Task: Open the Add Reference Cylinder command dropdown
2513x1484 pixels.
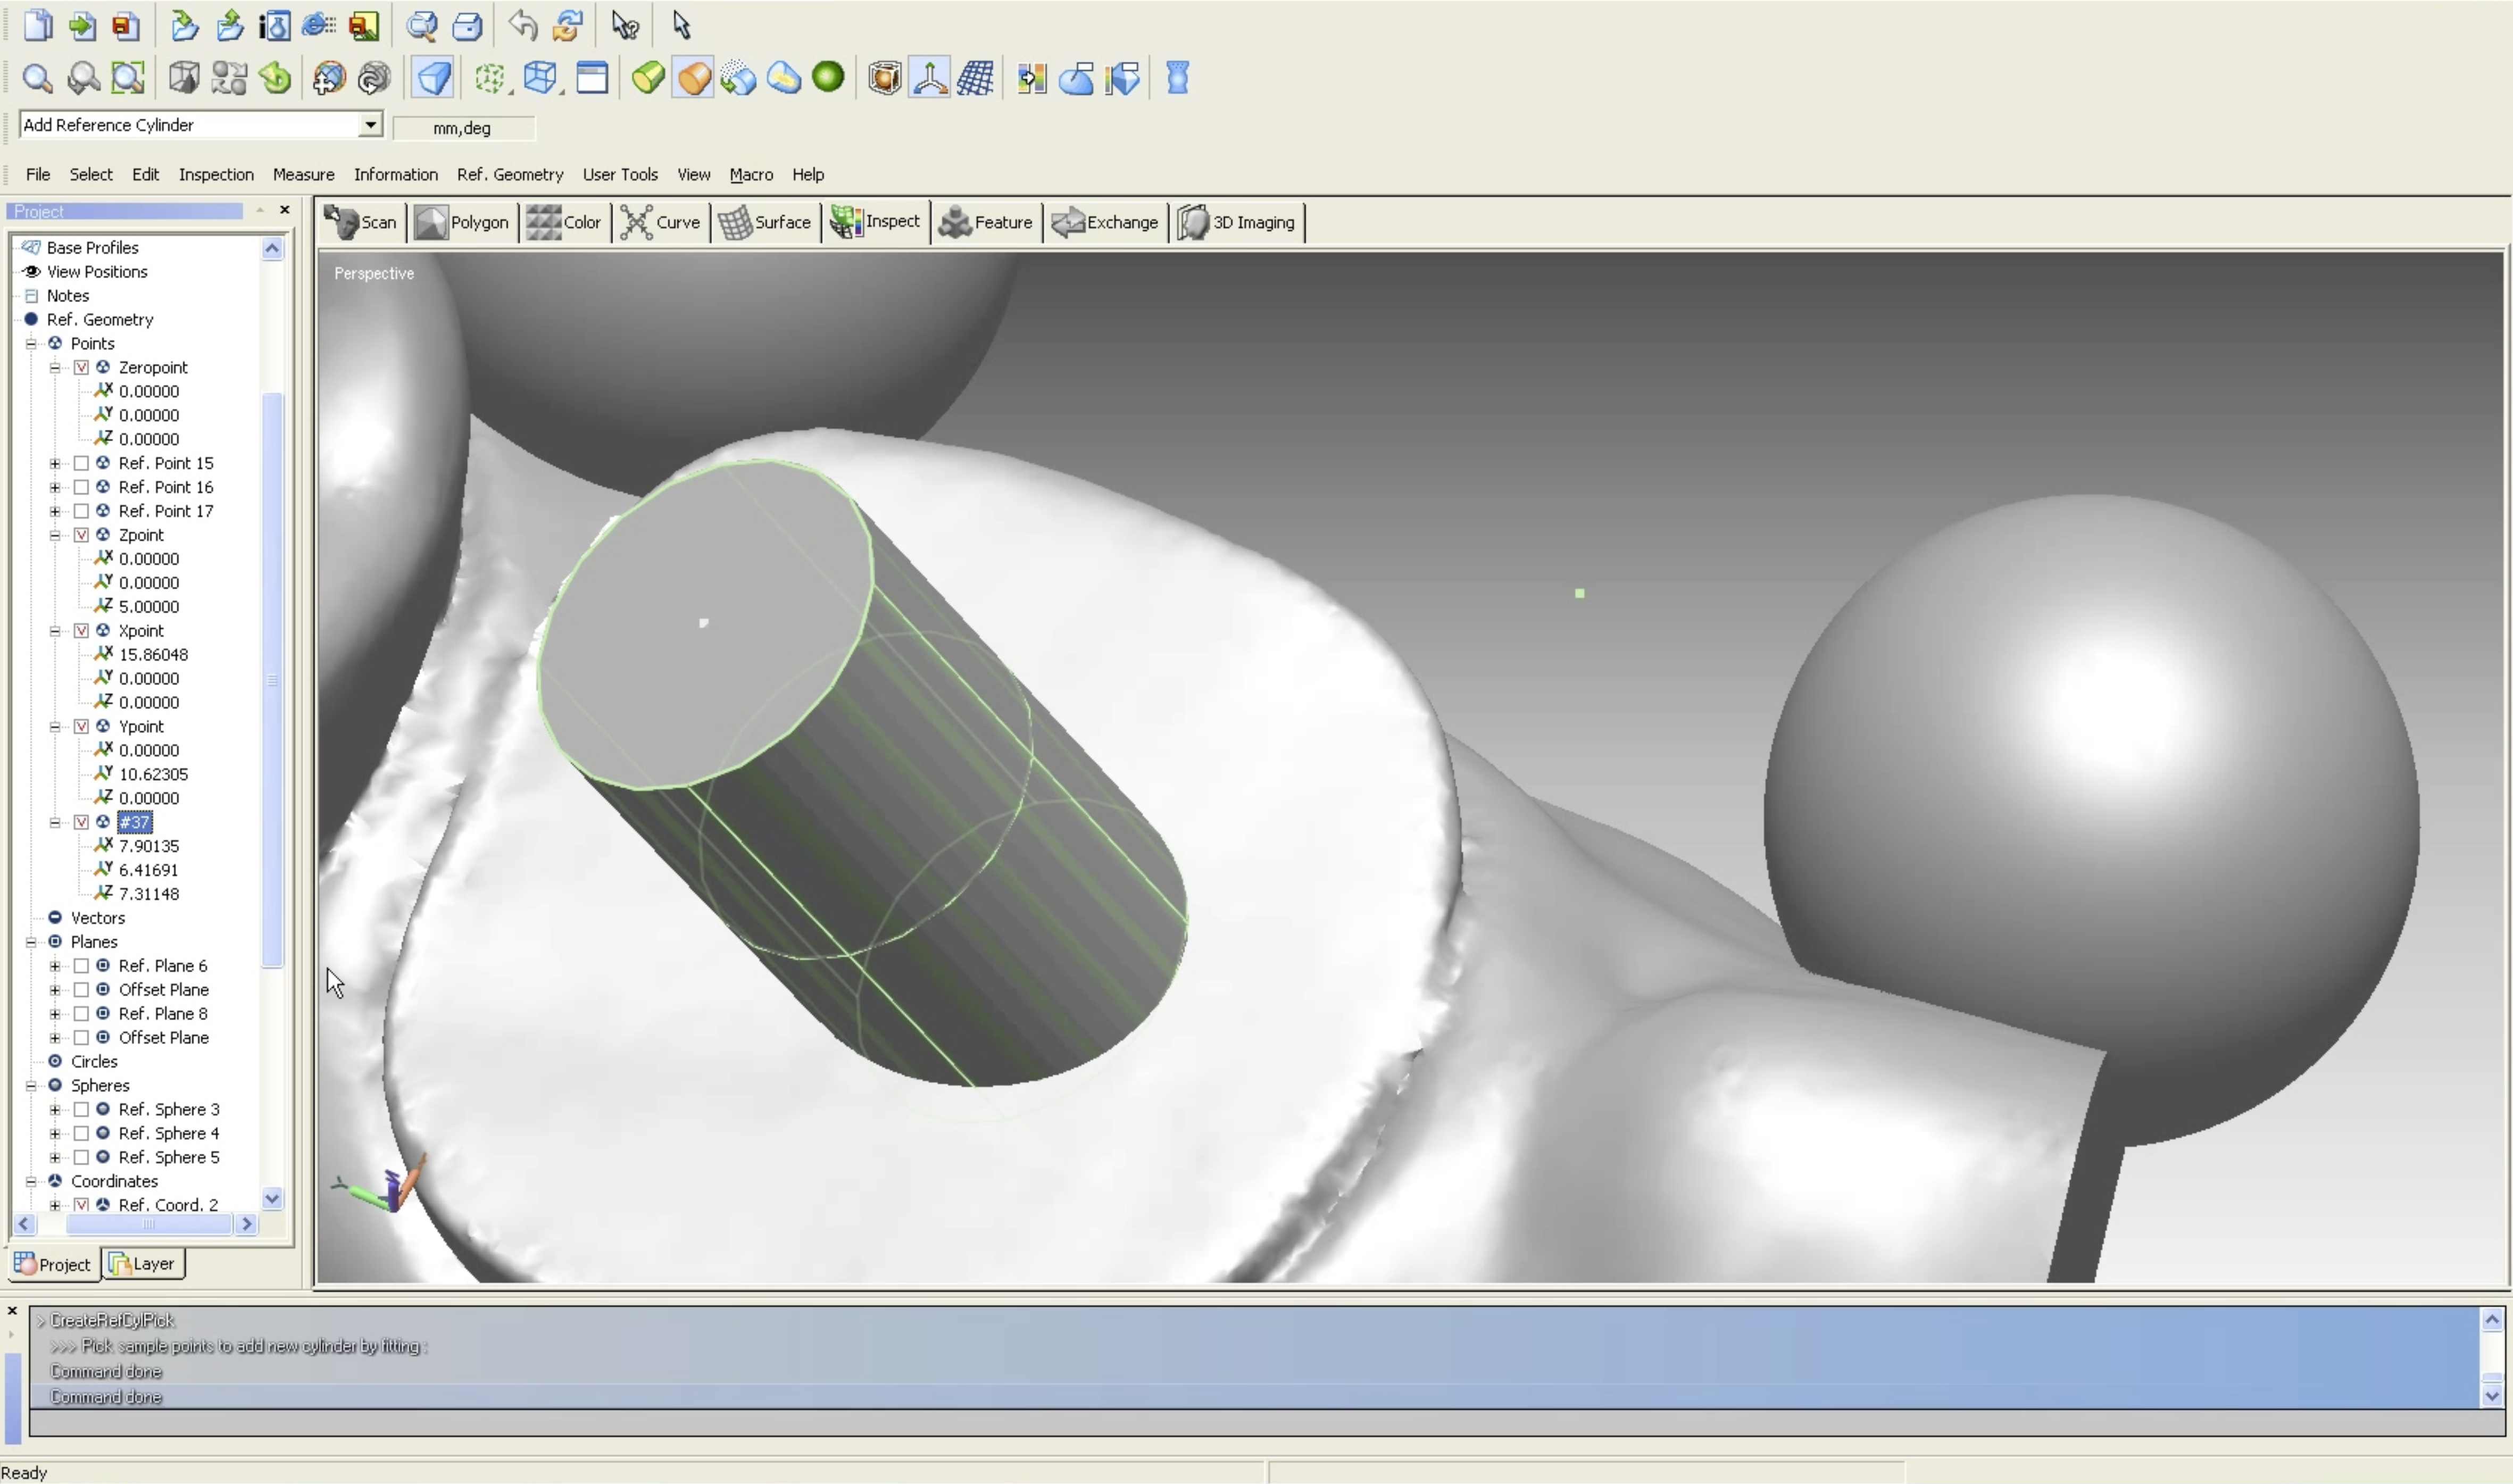Action: 370,124
